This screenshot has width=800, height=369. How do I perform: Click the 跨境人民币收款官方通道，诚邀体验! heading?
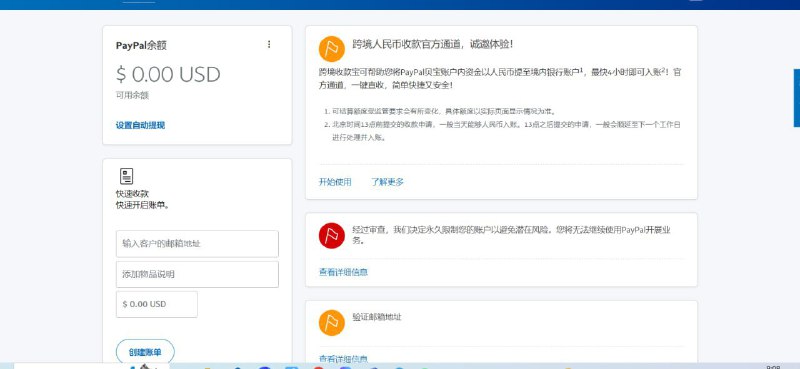click(x=433, y=44)
